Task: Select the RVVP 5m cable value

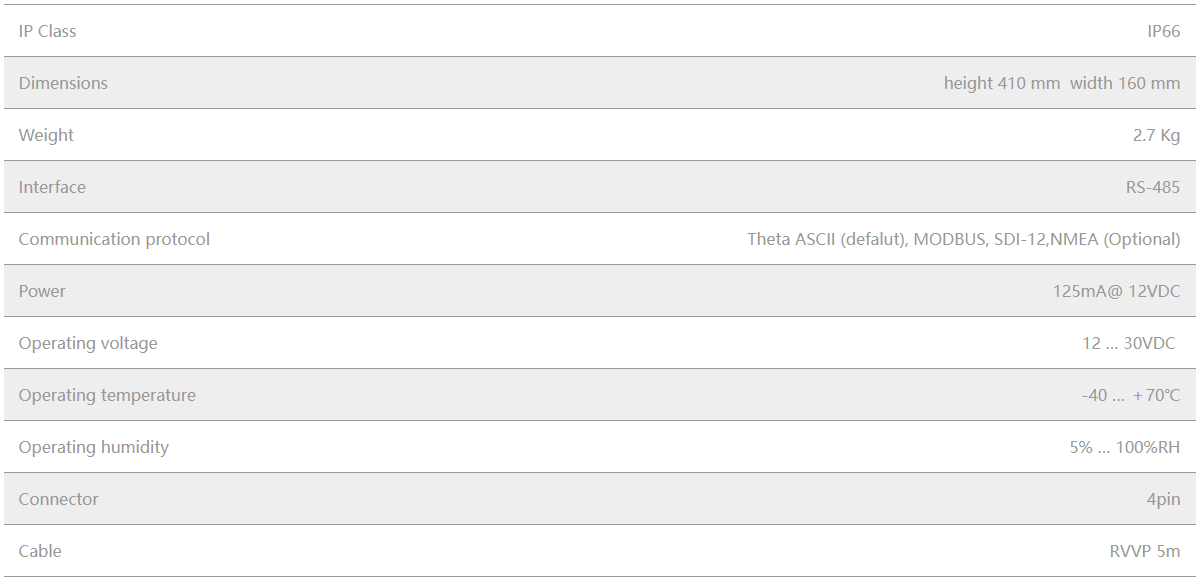Action: [1144, 551]
